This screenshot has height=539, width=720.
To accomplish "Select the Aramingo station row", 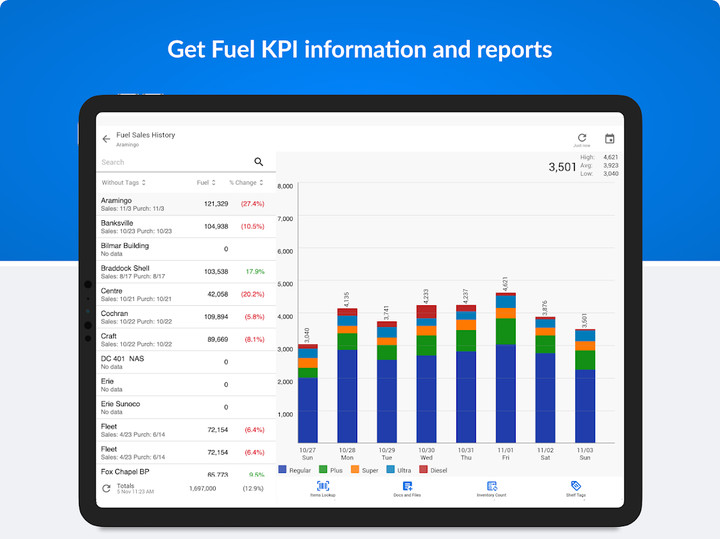I will (186, 204).
